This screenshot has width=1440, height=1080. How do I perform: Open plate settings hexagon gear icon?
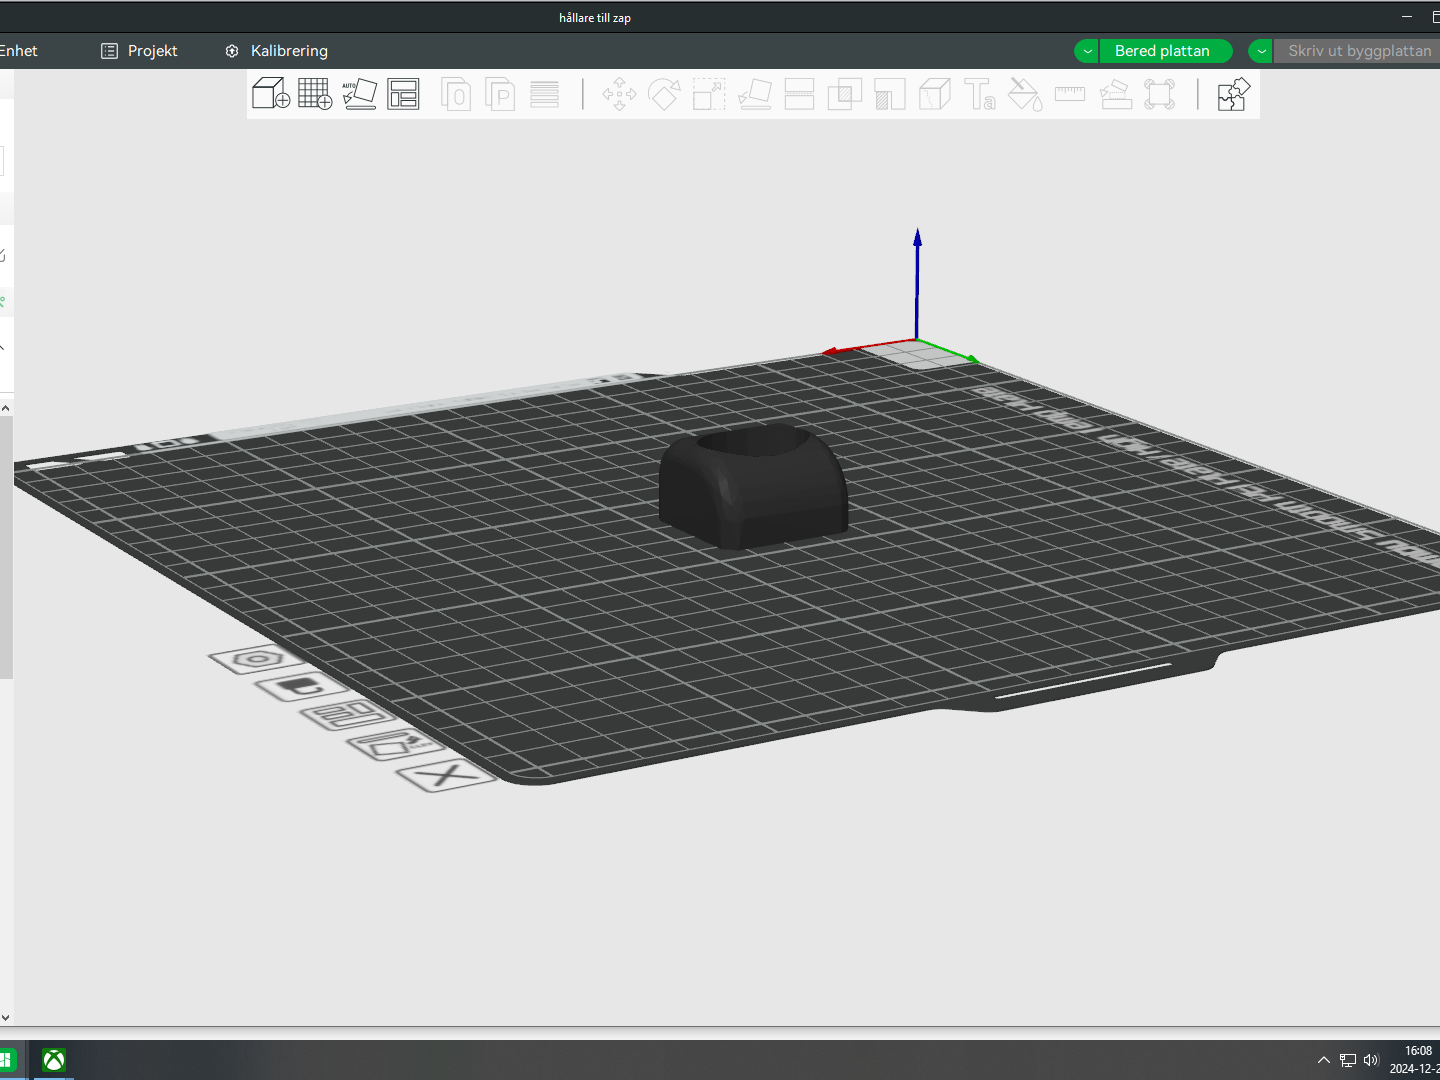point(258,659)
